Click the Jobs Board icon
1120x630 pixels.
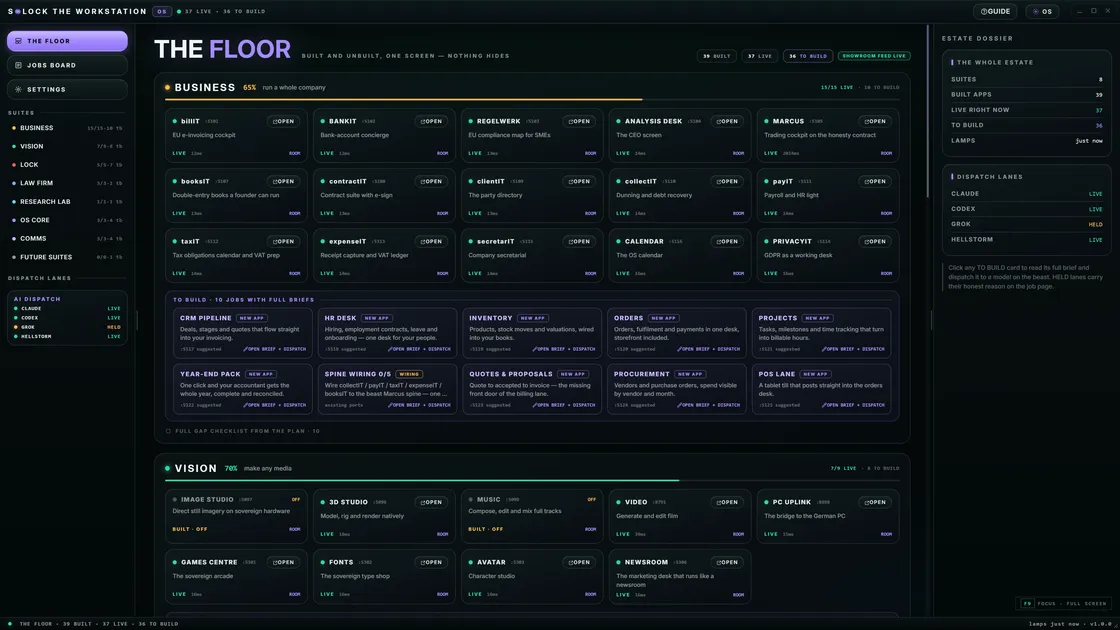point(19,65)
